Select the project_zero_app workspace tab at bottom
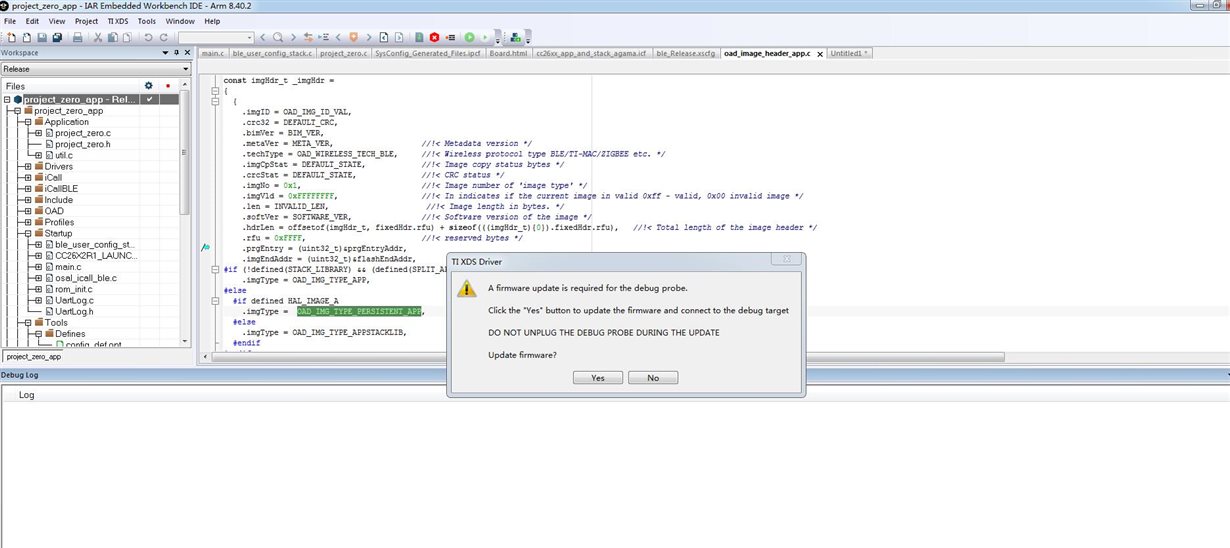This screenshot has width=1230, height=548. pyautogui.click(x=33, y=356)
